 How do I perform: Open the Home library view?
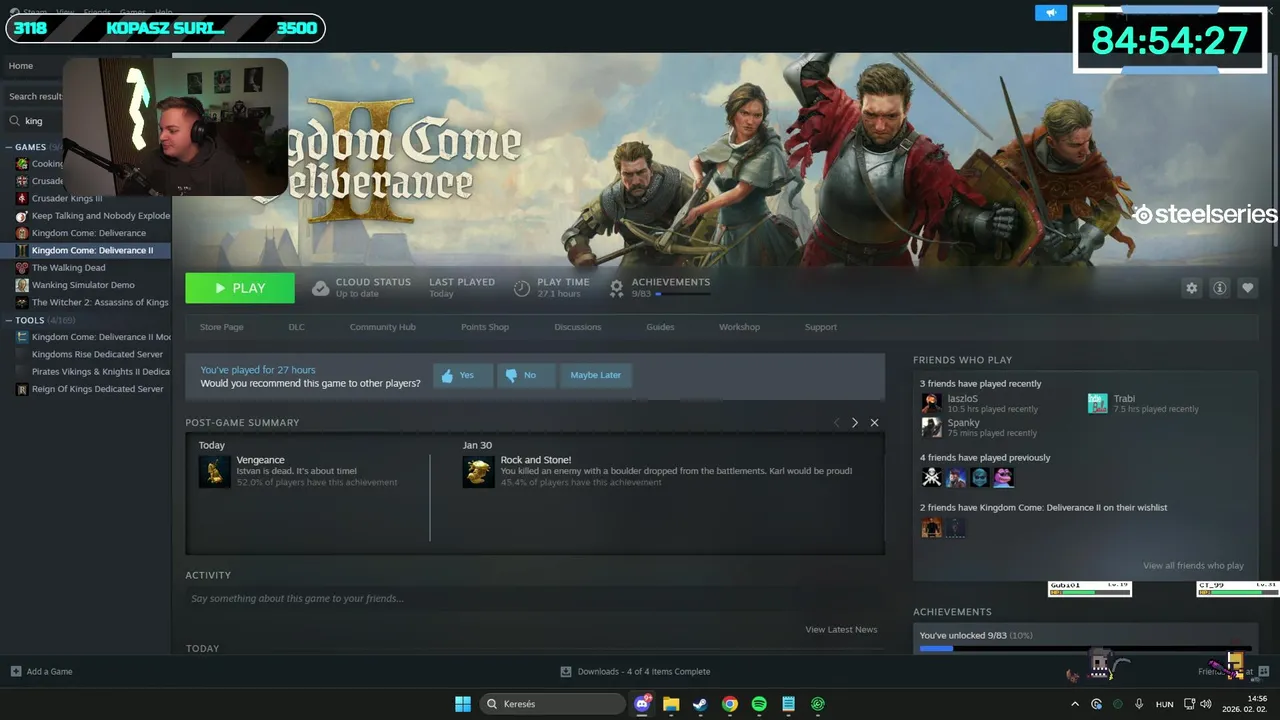coord(21,66)
